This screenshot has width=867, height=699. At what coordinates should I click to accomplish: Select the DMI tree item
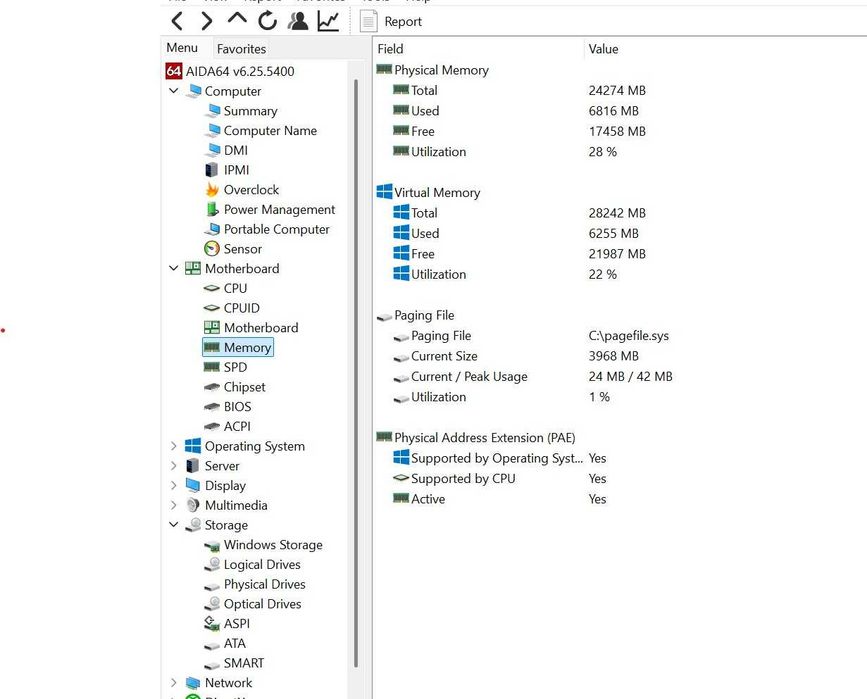[236, 150]
